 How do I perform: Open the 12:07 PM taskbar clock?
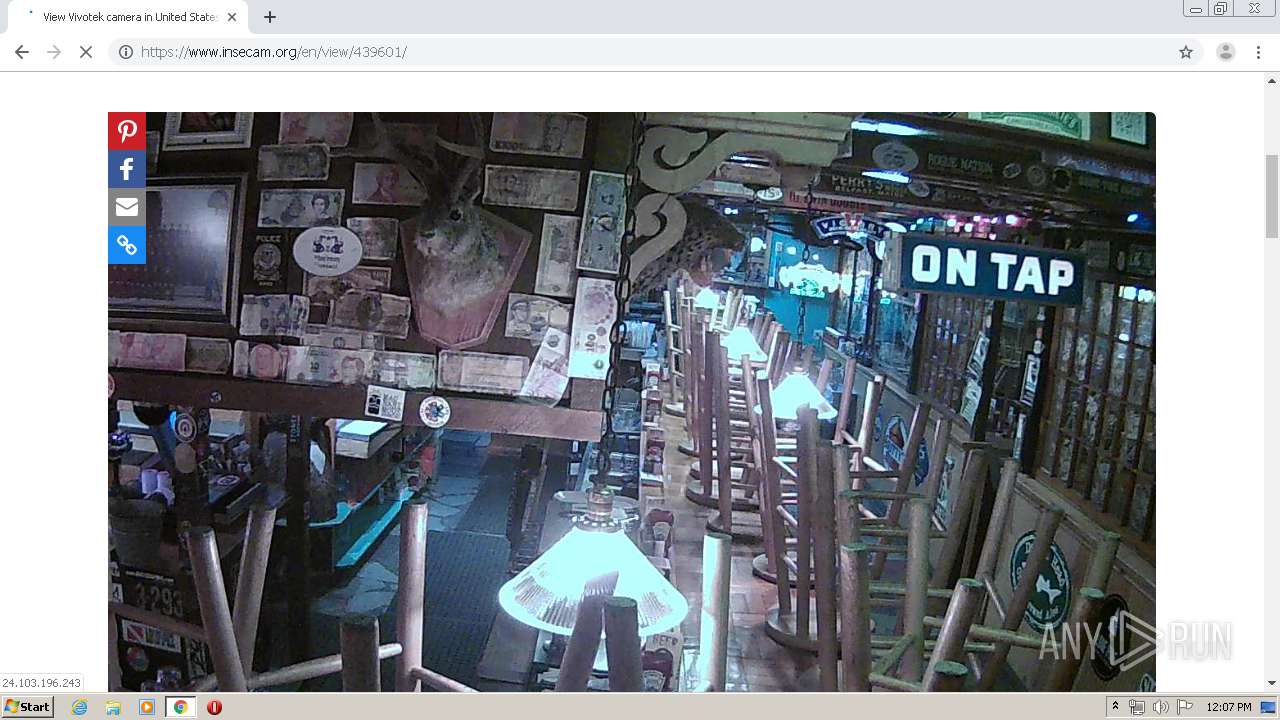[1229, 707]
